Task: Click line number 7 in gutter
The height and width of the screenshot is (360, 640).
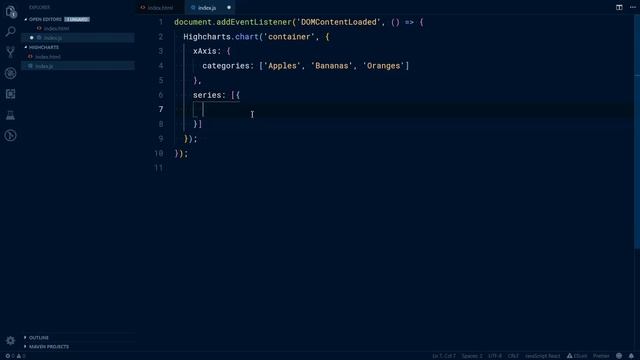Action: click(161, 109)
